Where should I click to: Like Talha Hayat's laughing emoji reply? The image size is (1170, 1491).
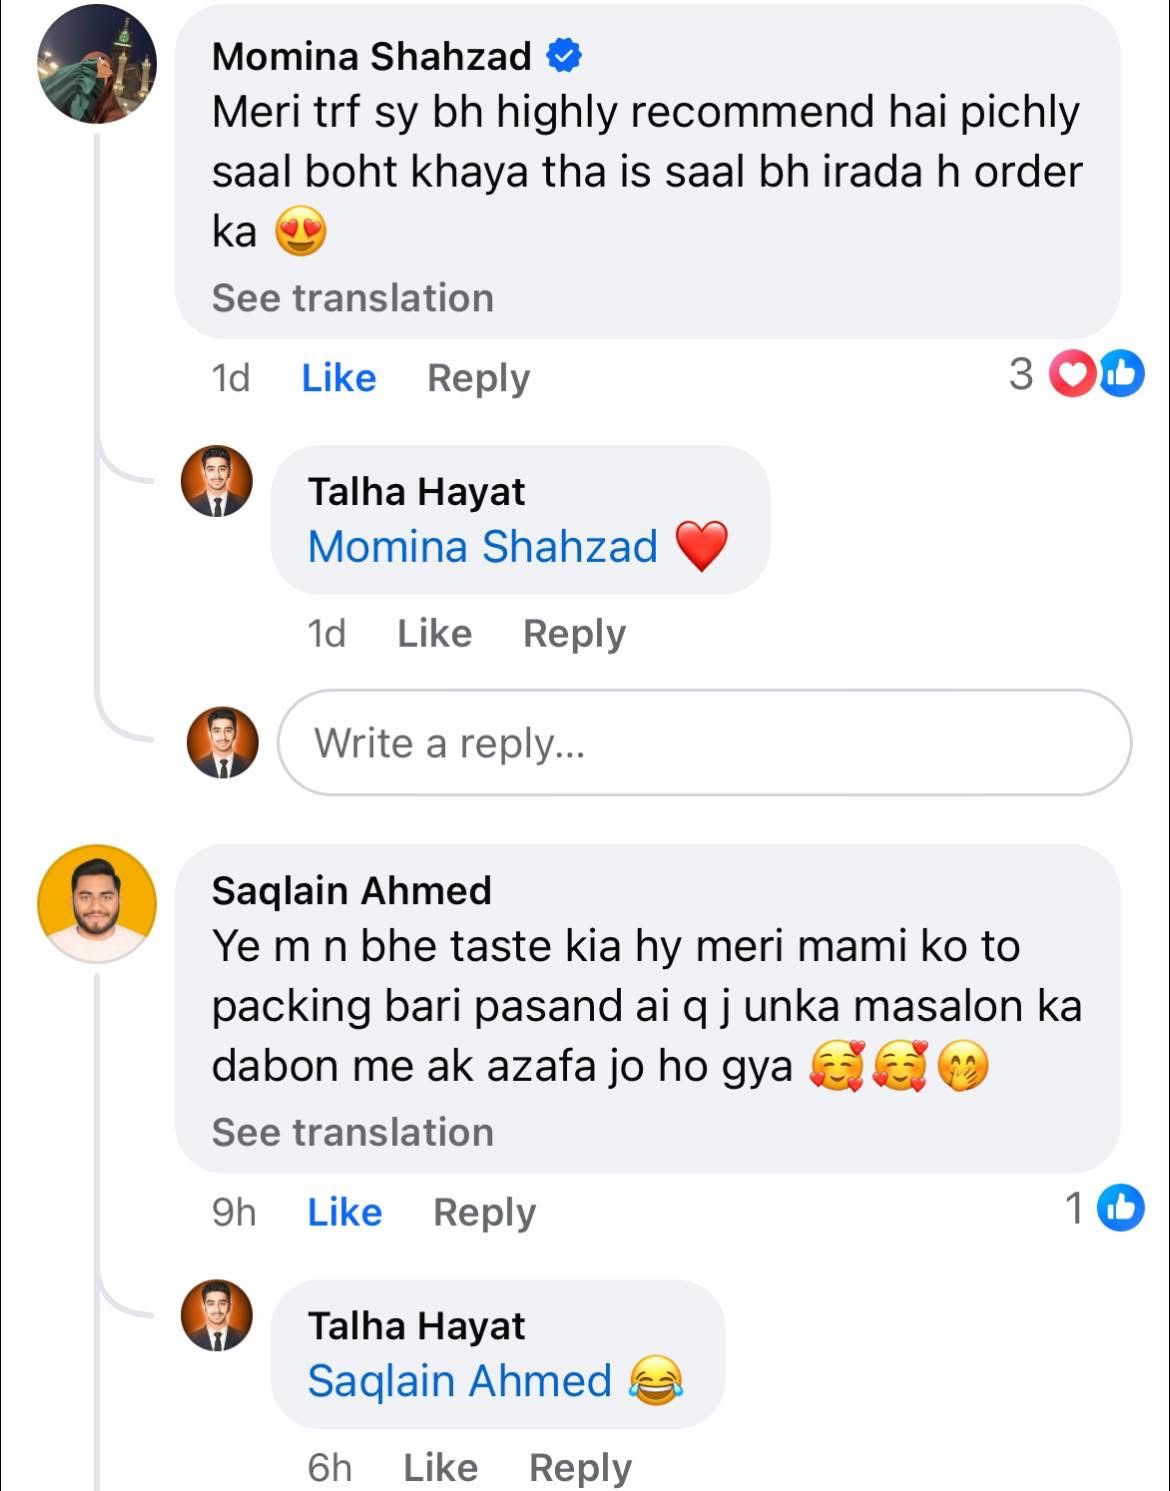pos(441,1467)
